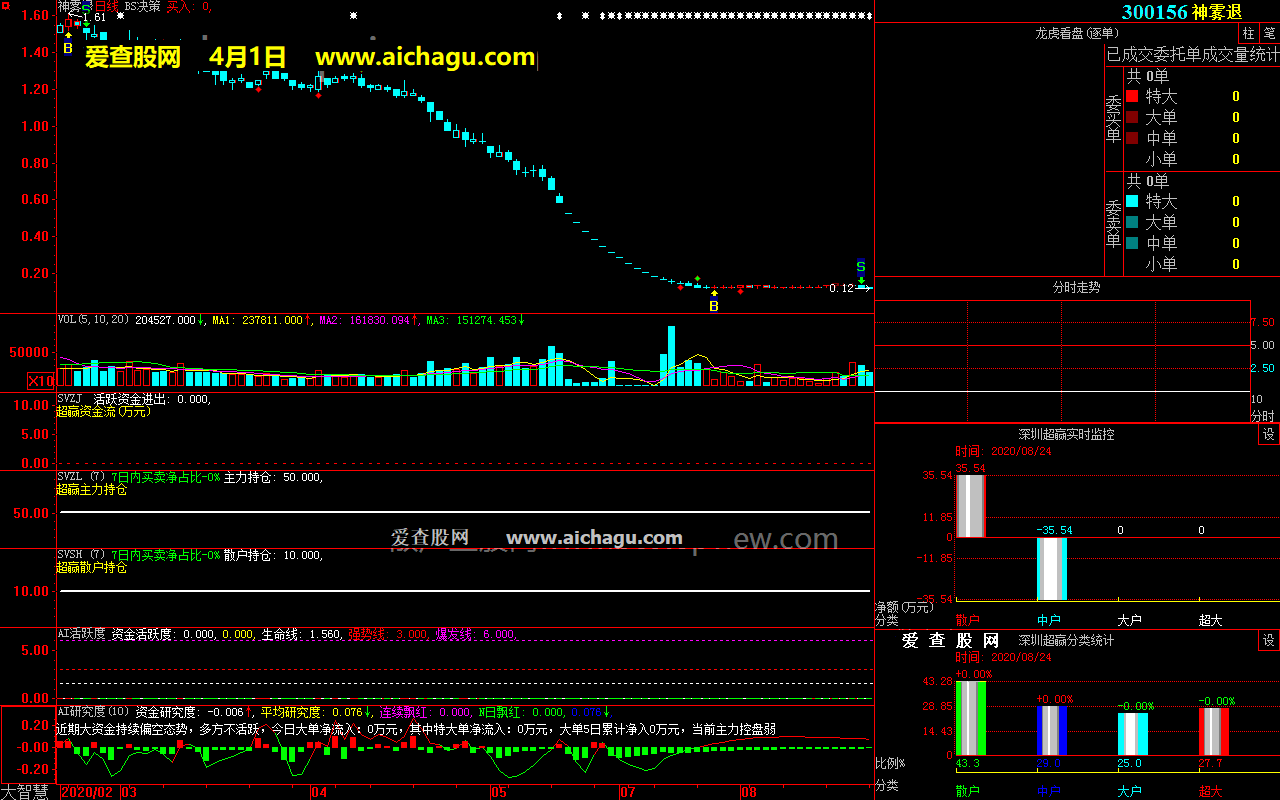
Task: Click the green 散户 bar in 分类统计 chart
Action: 971,717
